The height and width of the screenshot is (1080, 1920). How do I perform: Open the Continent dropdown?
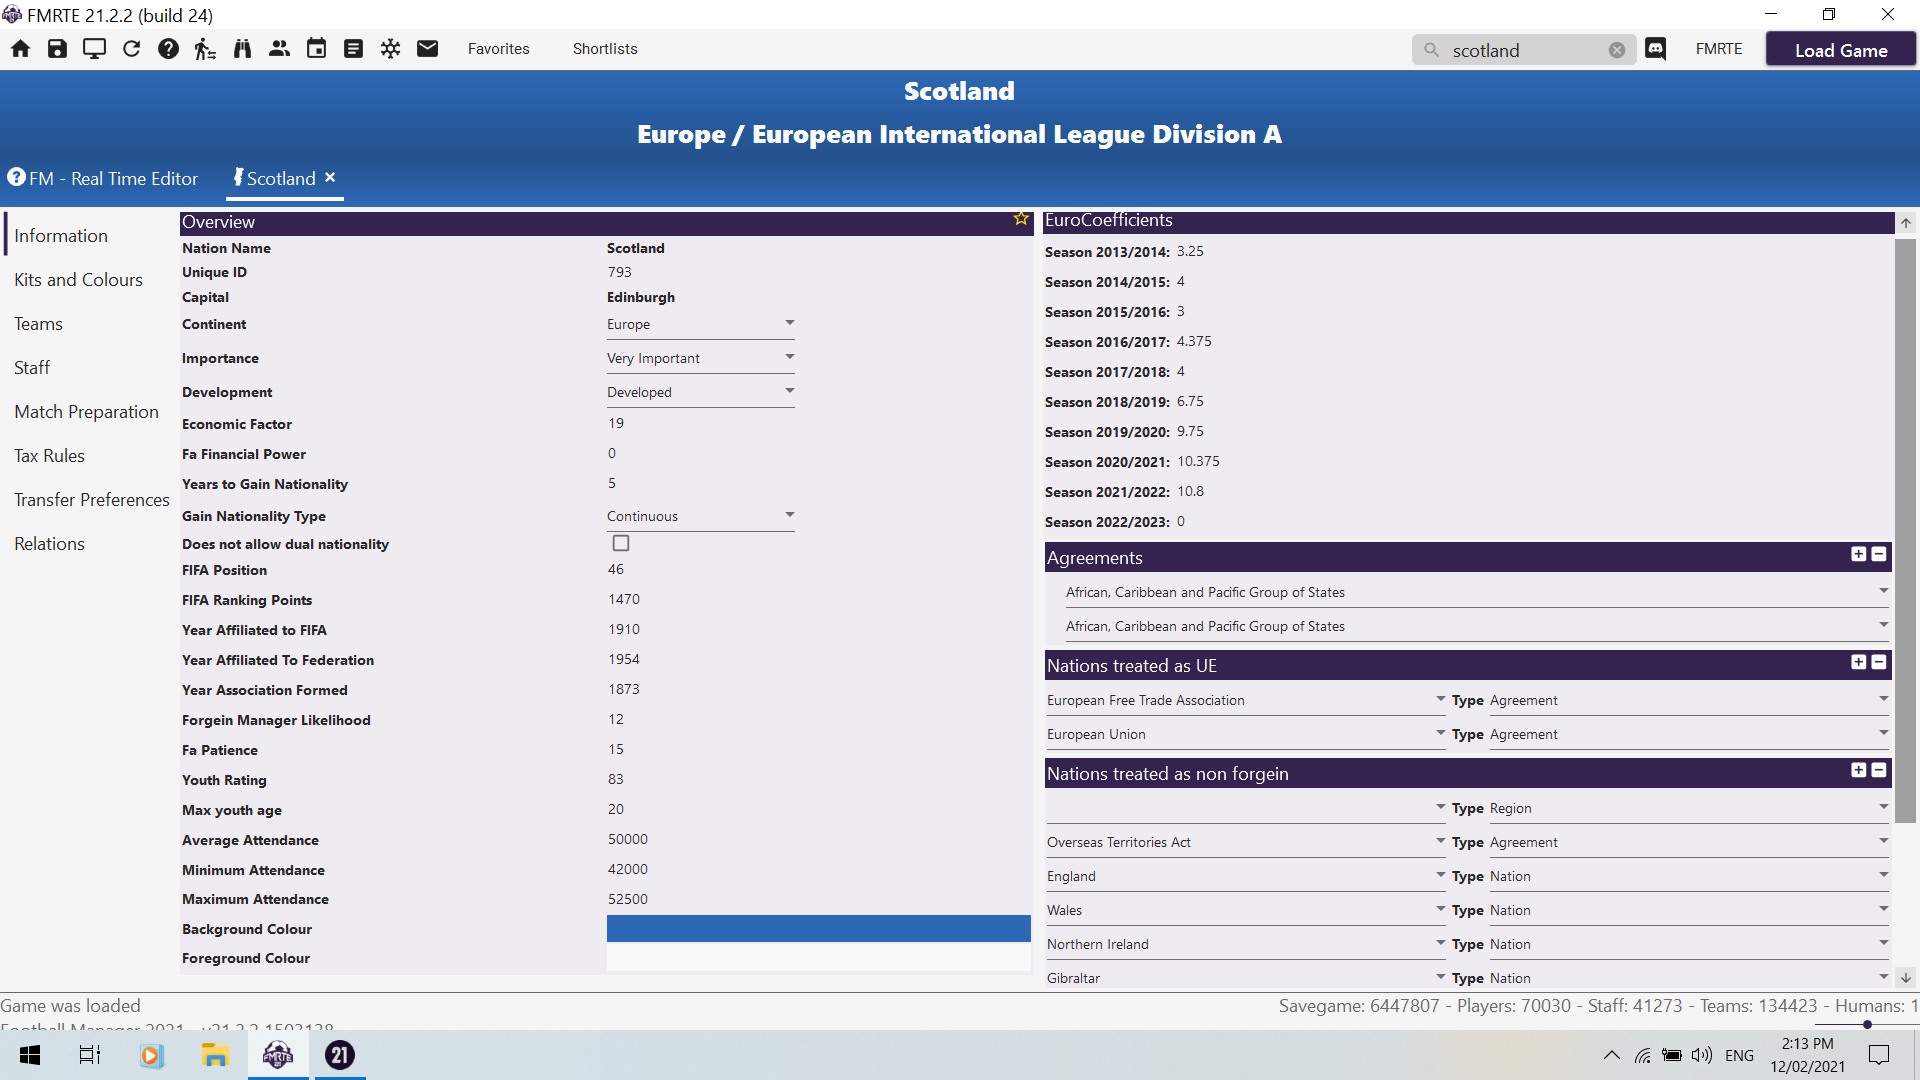click(700, 324)
